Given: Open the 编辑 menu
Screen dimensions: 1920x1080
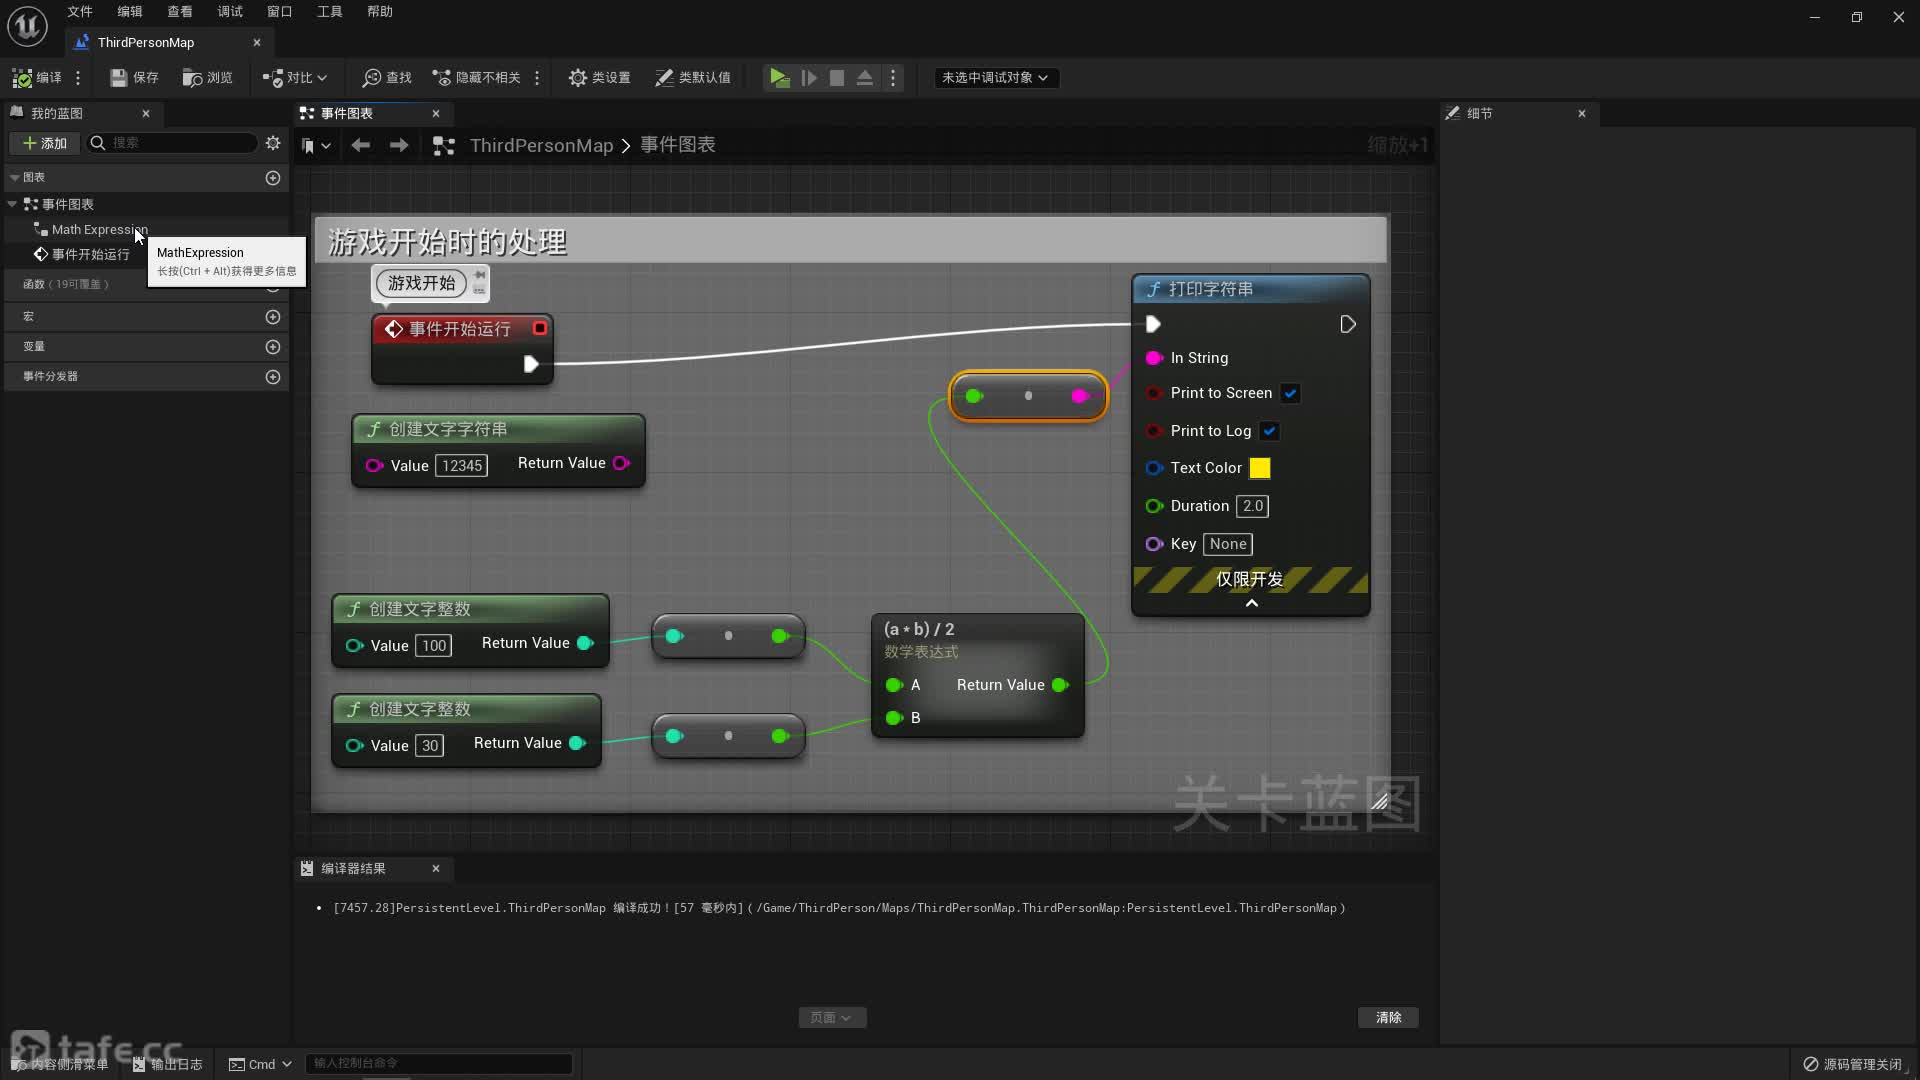Looking at the screenshot, I should [x=130, y=11].
